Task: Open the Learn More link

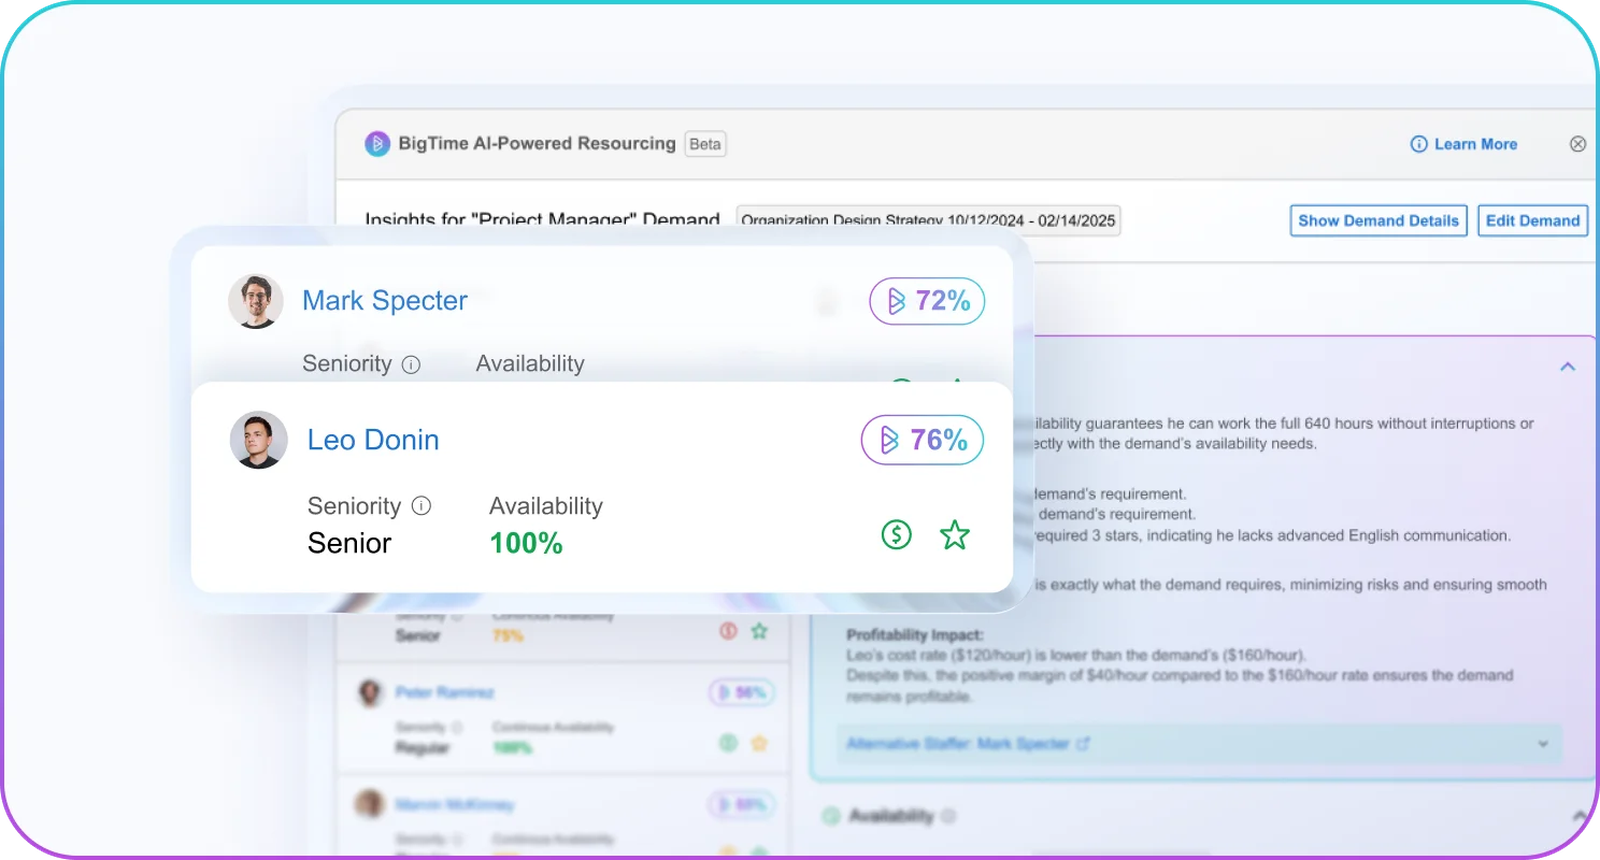Action: click(1464, 144)
